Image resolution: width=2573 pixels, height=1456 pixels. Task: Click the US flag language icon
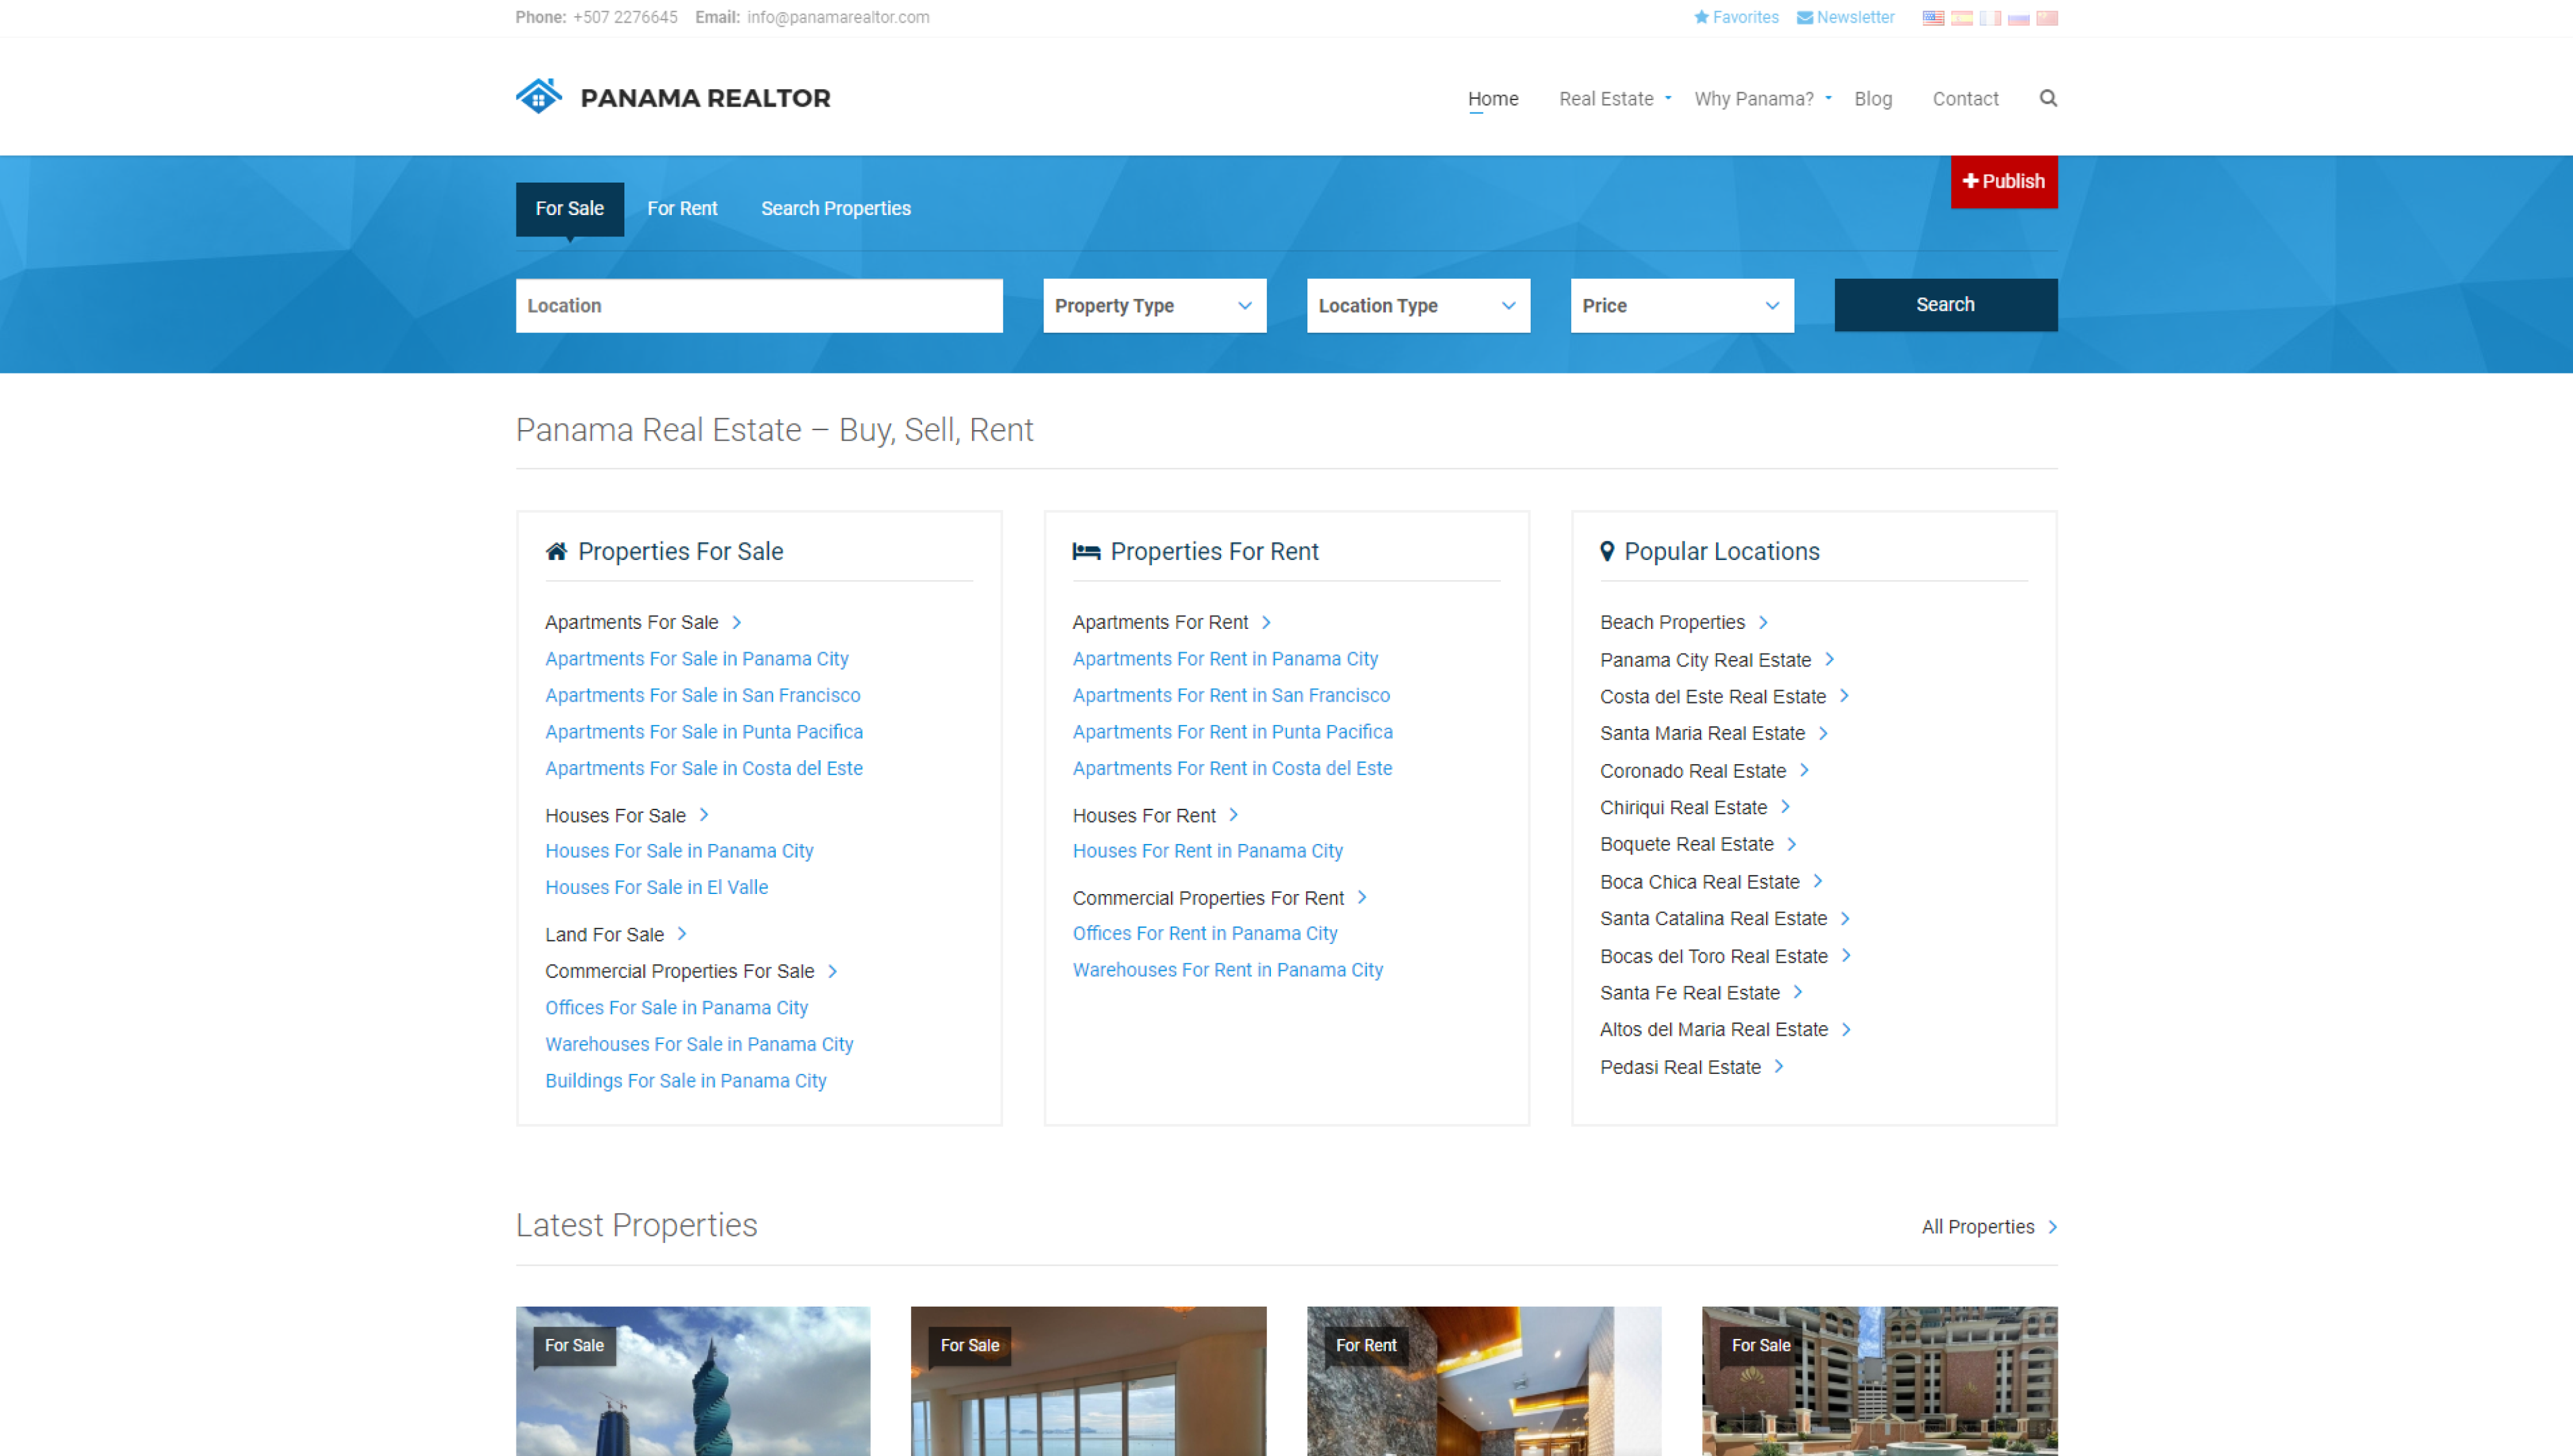coord(1933,18)
